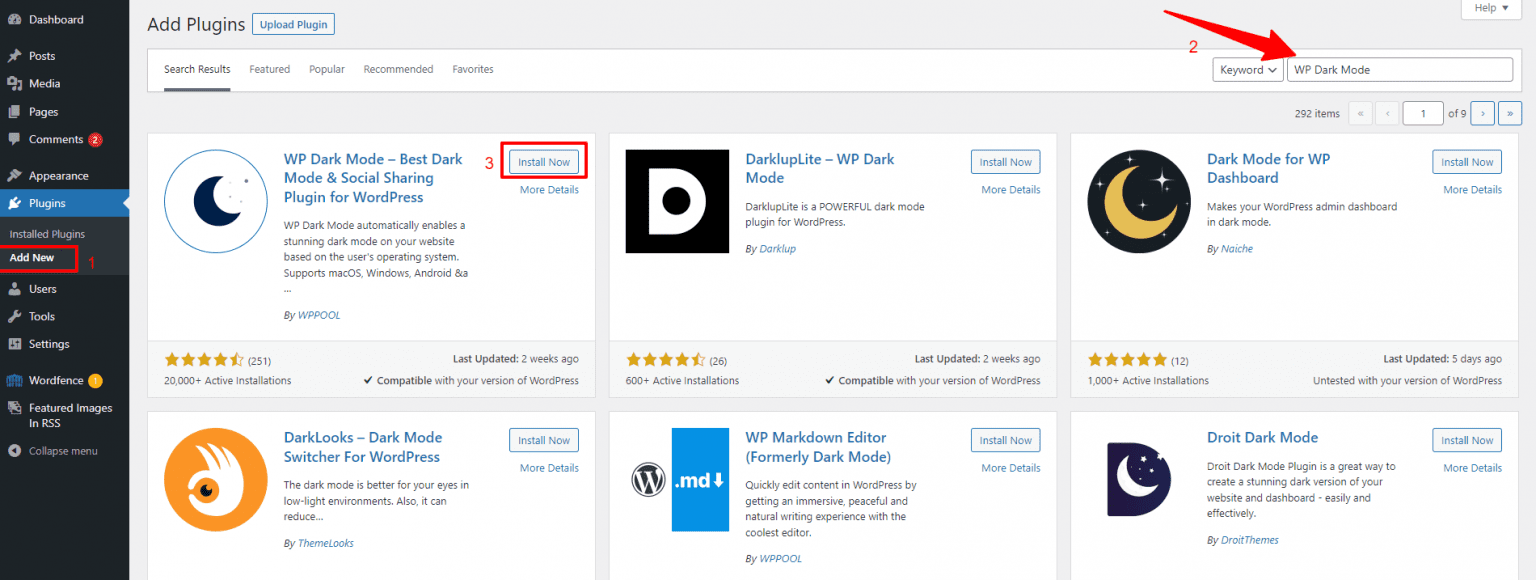Open Dashboard from the sidebar icon

(x=14, y=20)
